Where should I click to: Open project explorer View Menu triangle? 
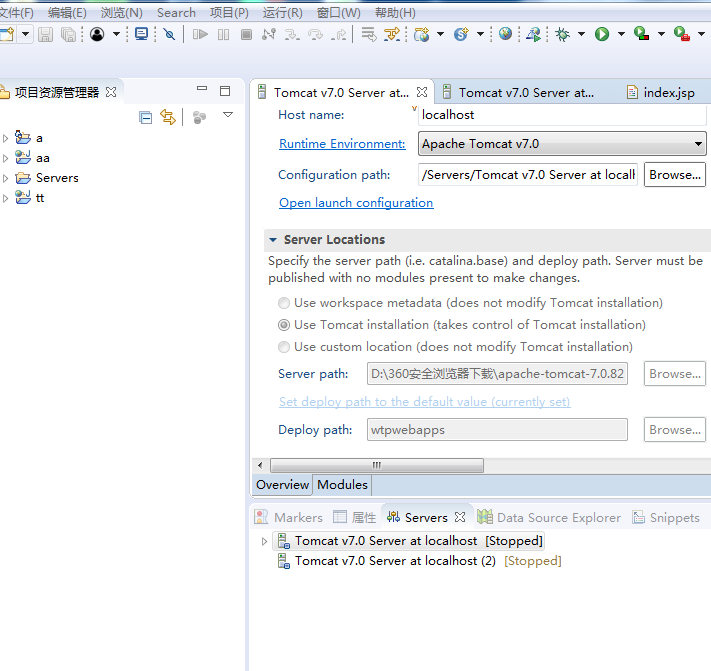pos(228,115)
